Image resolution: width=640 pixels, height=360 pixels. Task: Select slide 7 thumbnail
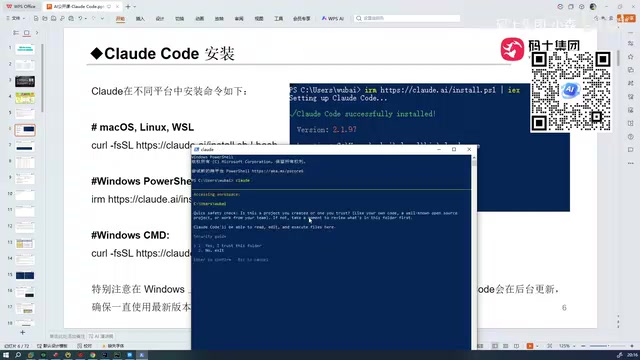(x=25, y=146)
